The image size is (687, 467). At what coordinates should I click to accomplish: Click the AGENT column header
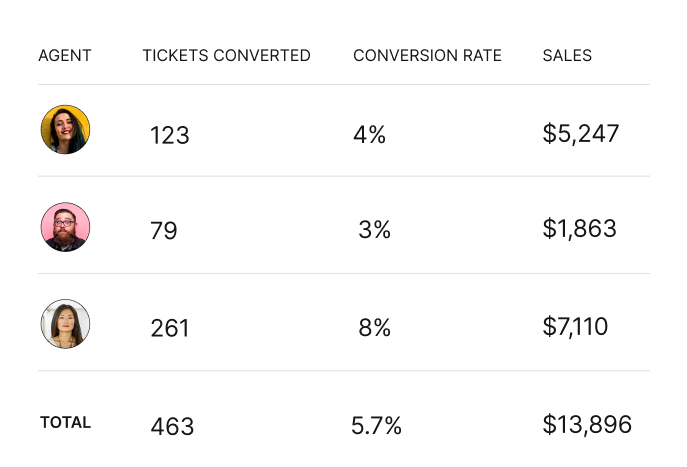pos(65,56)
